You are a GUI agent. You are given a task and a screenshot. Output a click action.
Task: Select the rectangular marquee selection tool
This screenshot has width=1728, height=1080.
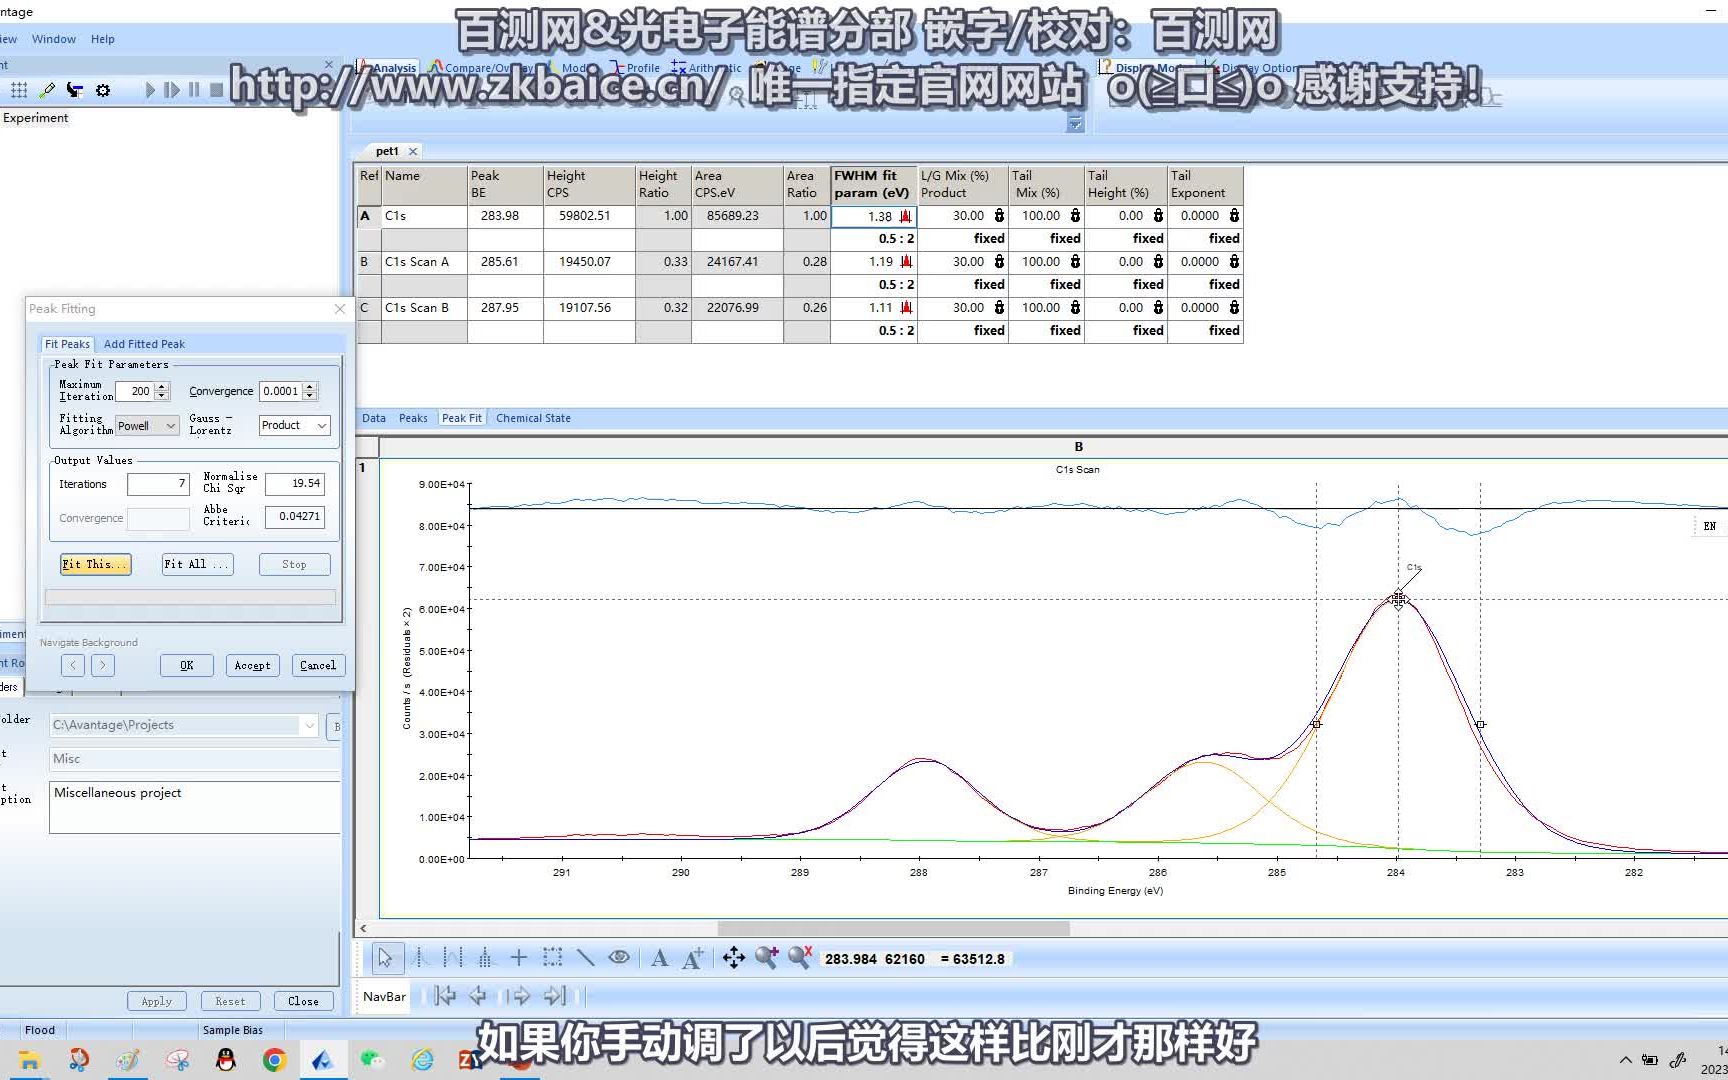click(551, 957)
